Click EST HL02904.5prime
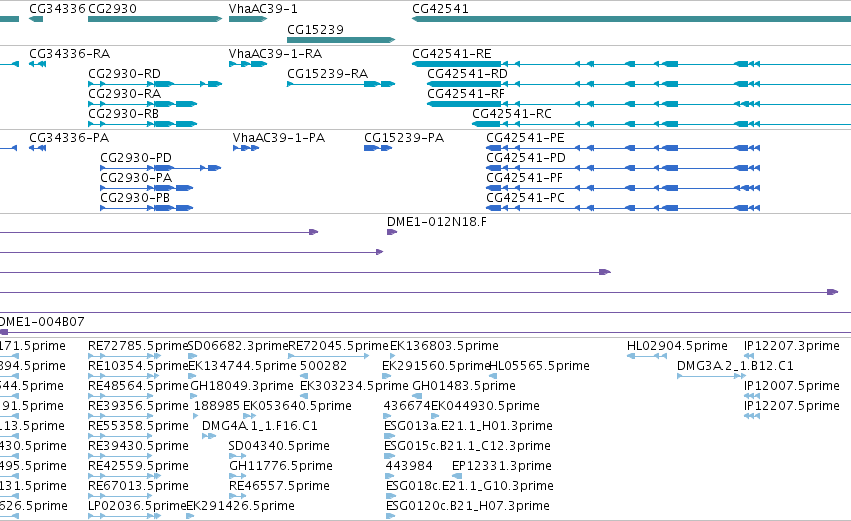 tap(677, 346)
